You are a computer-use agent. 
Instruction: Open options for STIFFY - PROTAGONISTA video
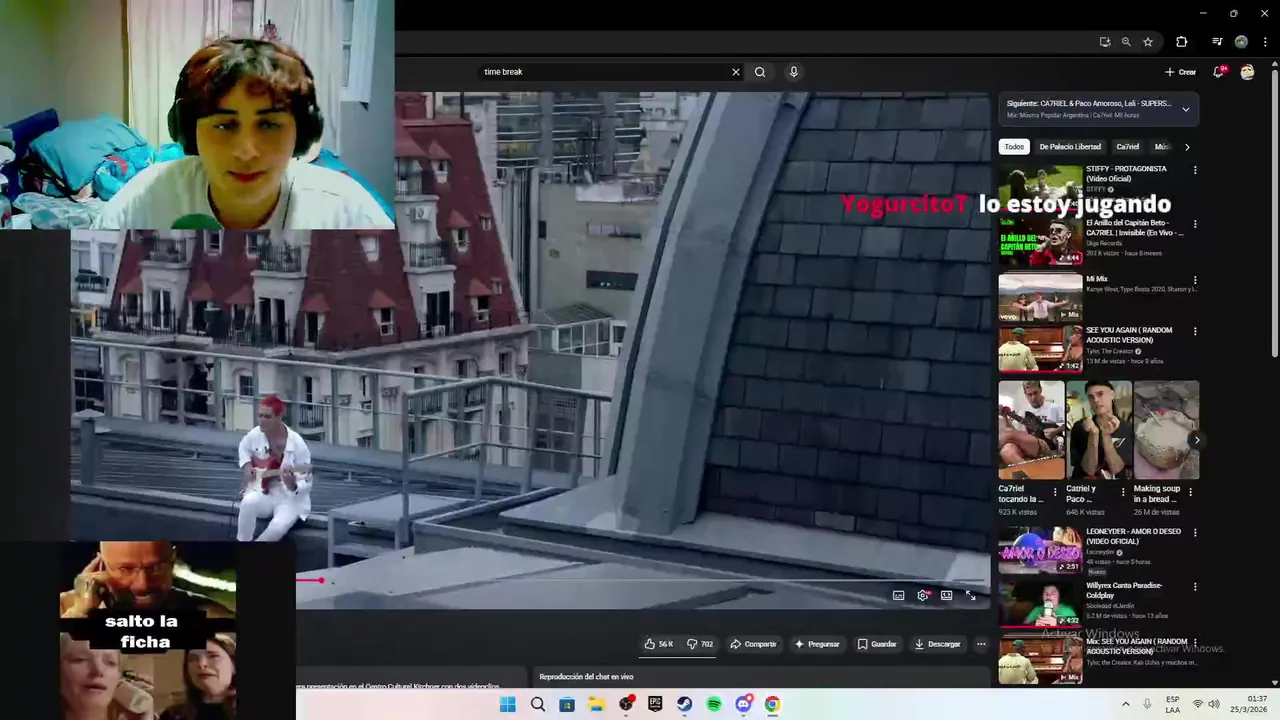tap(1195, 170)
